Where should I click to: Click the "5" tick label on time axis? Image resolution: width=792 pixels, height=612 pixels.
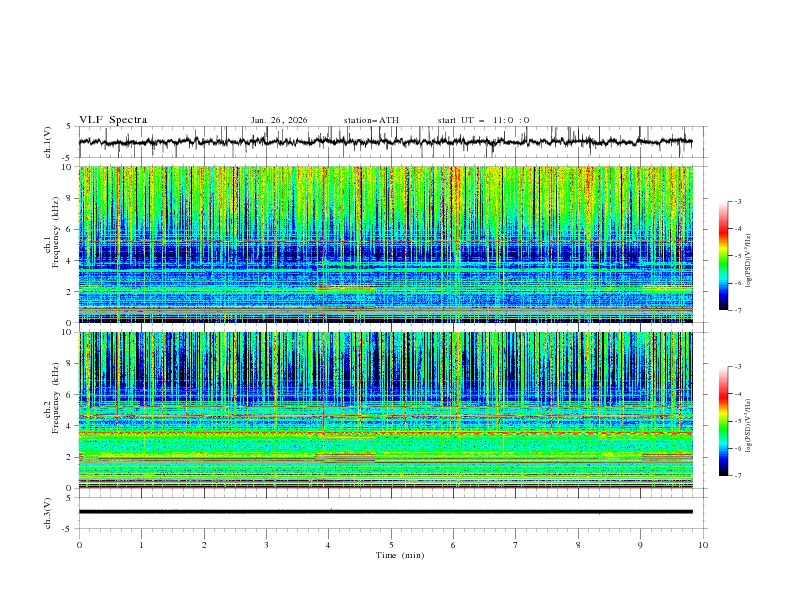coord(391,545)
